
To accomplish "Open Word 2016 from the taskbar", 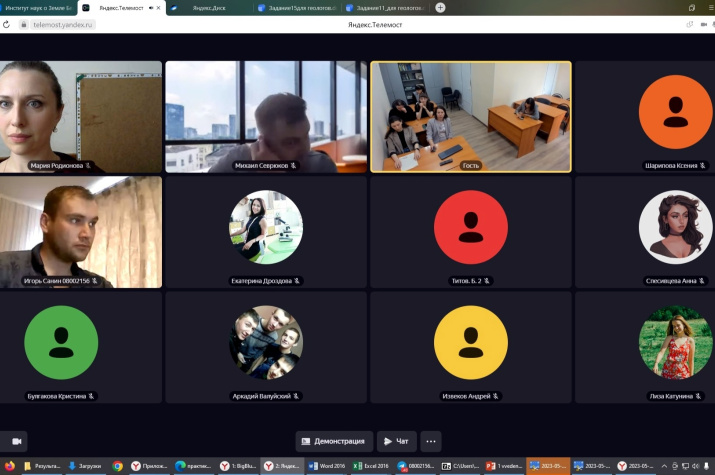I will [x=327, y=466].
